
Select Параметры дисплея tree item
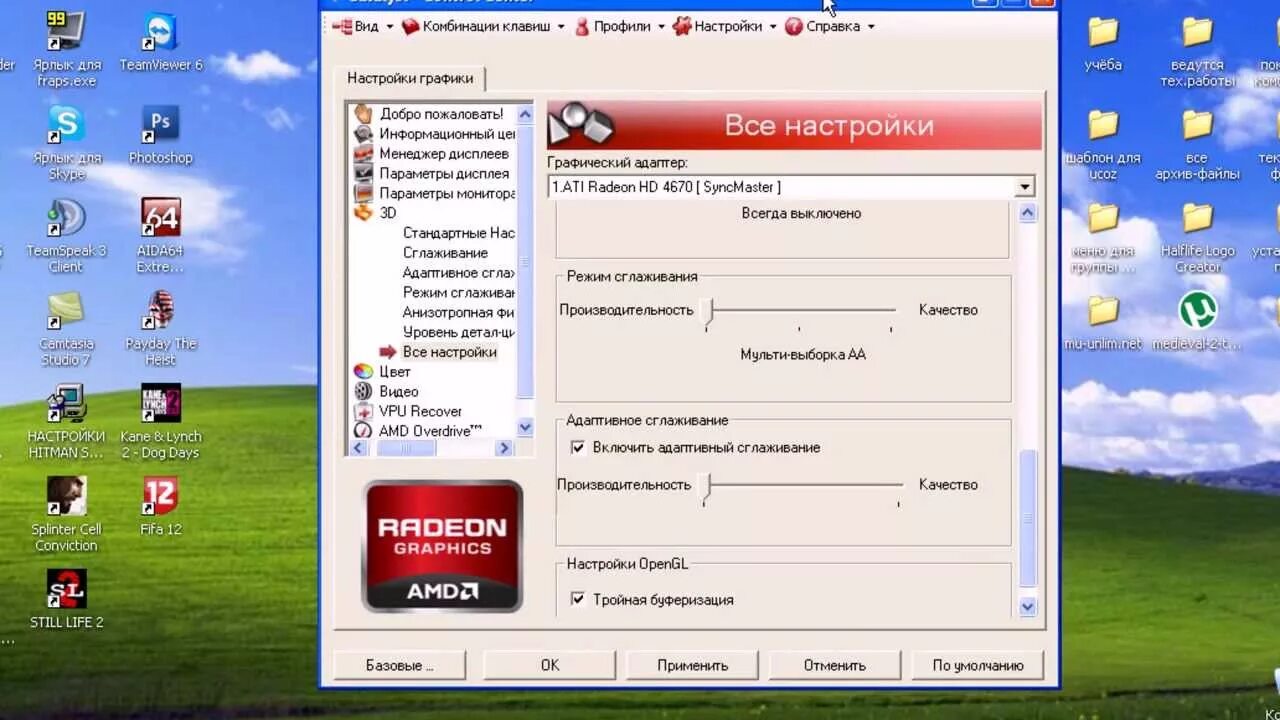point(444,174)
